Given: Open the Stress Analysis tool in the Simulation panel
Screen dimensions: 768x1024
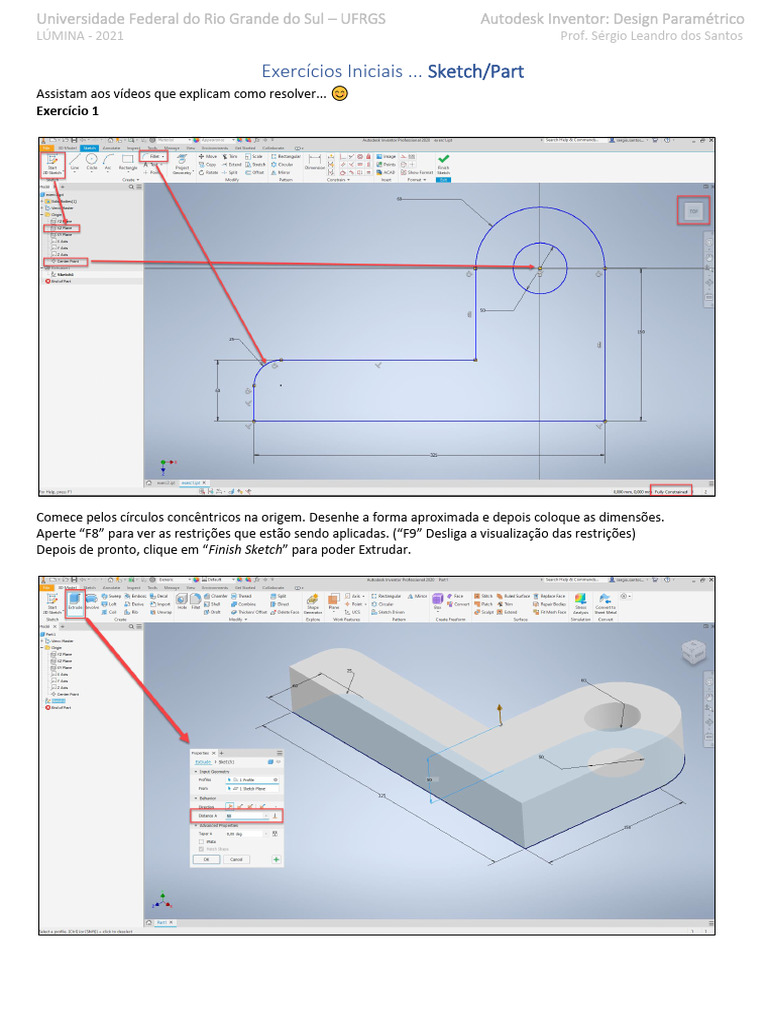Looking at the screenshot, I should [x=581, y=603].
